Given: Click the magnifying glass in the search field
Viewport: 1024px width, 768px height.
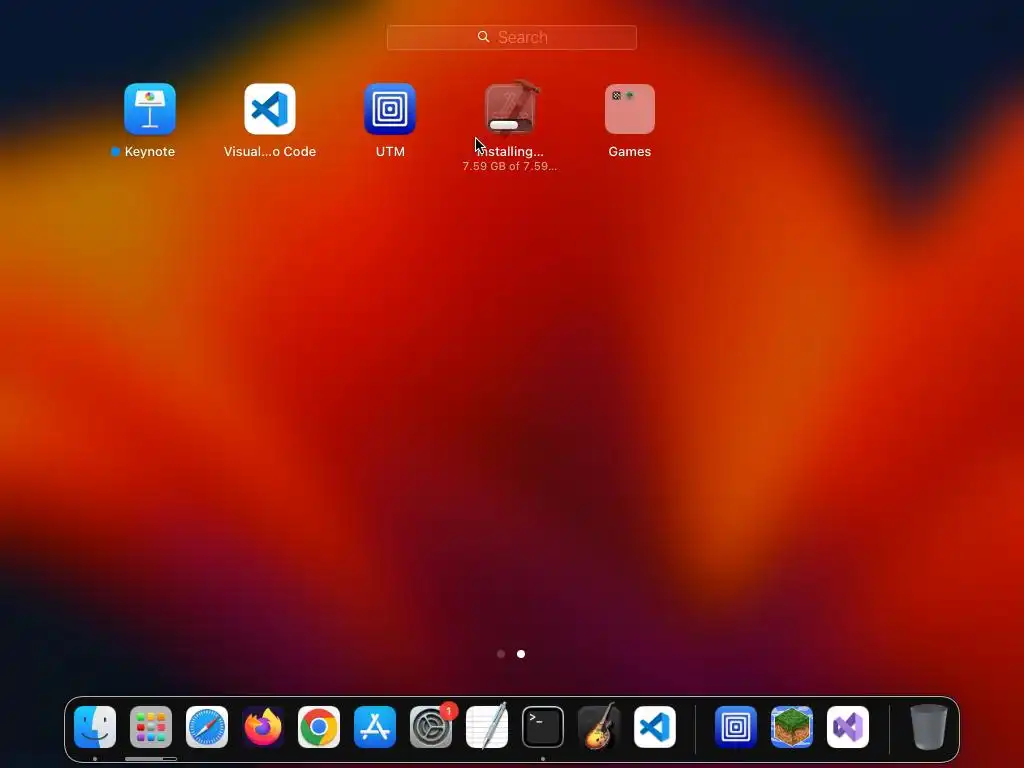Looking at the screenshot, I should coord(483,37).
